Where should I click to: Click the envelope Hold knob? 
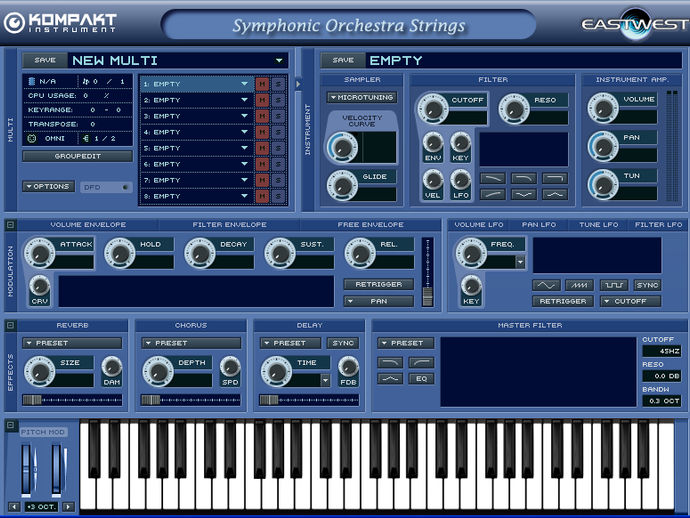119,253
